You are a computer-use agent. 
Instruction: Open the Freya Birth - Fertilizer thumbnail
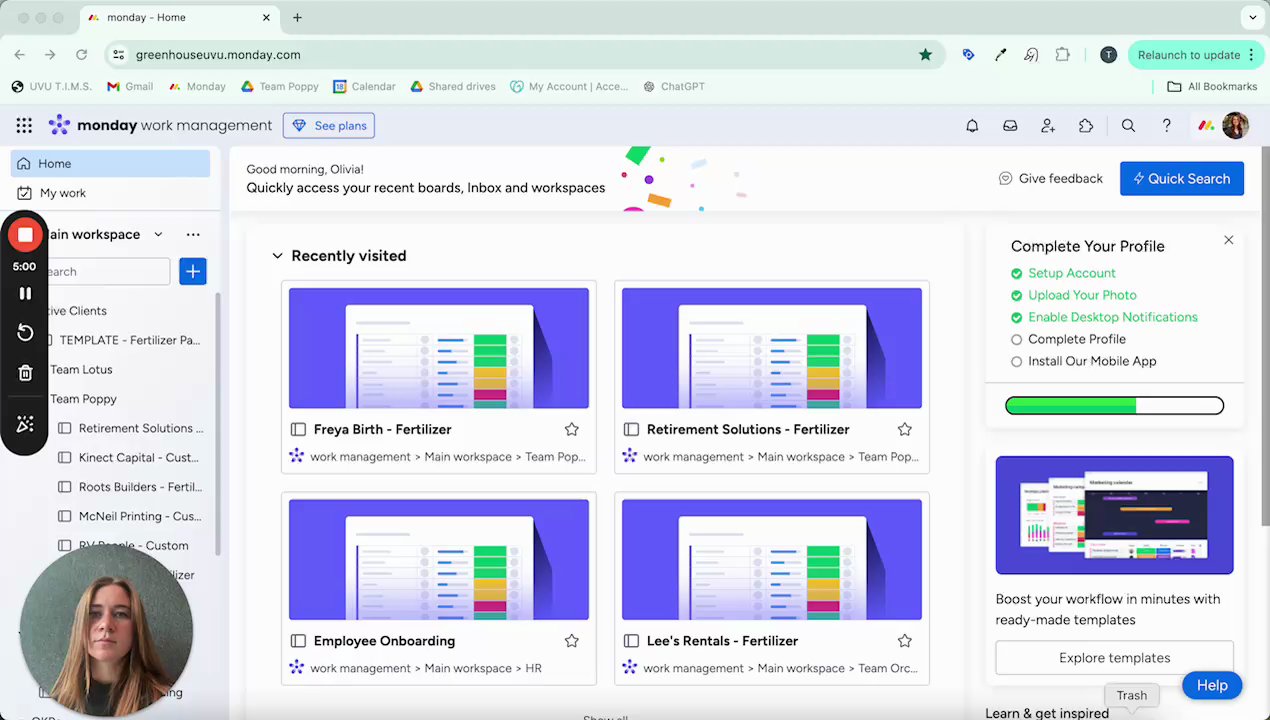click(439, 348)
